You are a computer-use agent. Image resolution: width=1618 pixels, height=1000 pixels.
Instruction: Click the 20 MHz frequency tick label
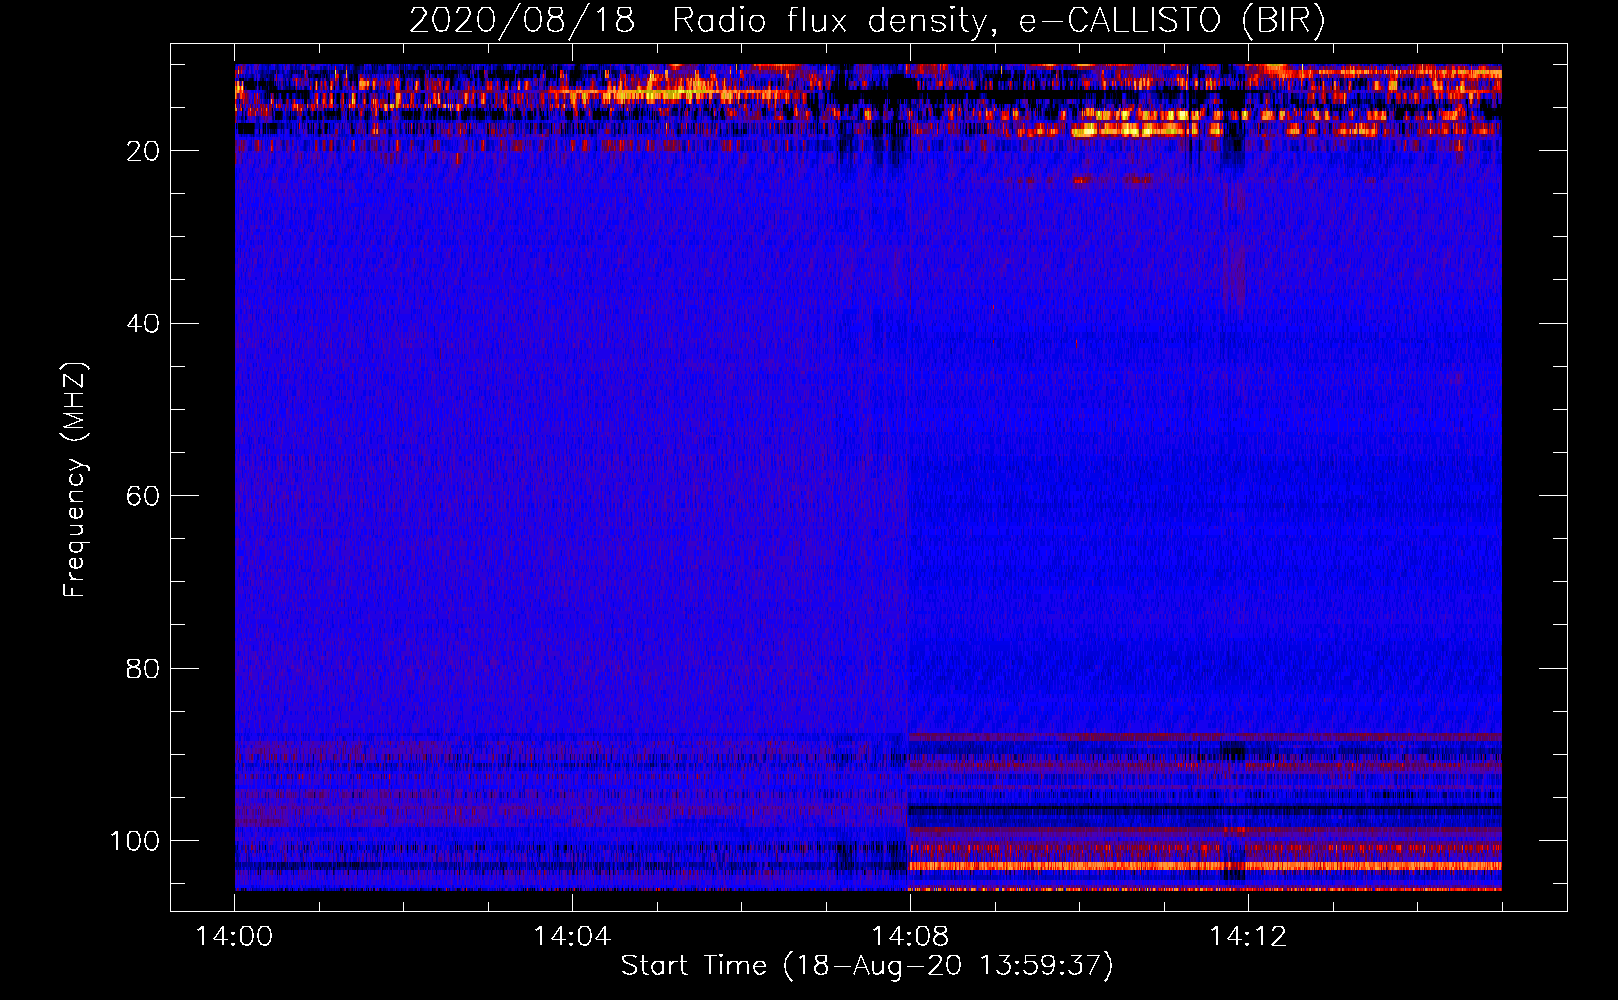[x=143, y=151]
